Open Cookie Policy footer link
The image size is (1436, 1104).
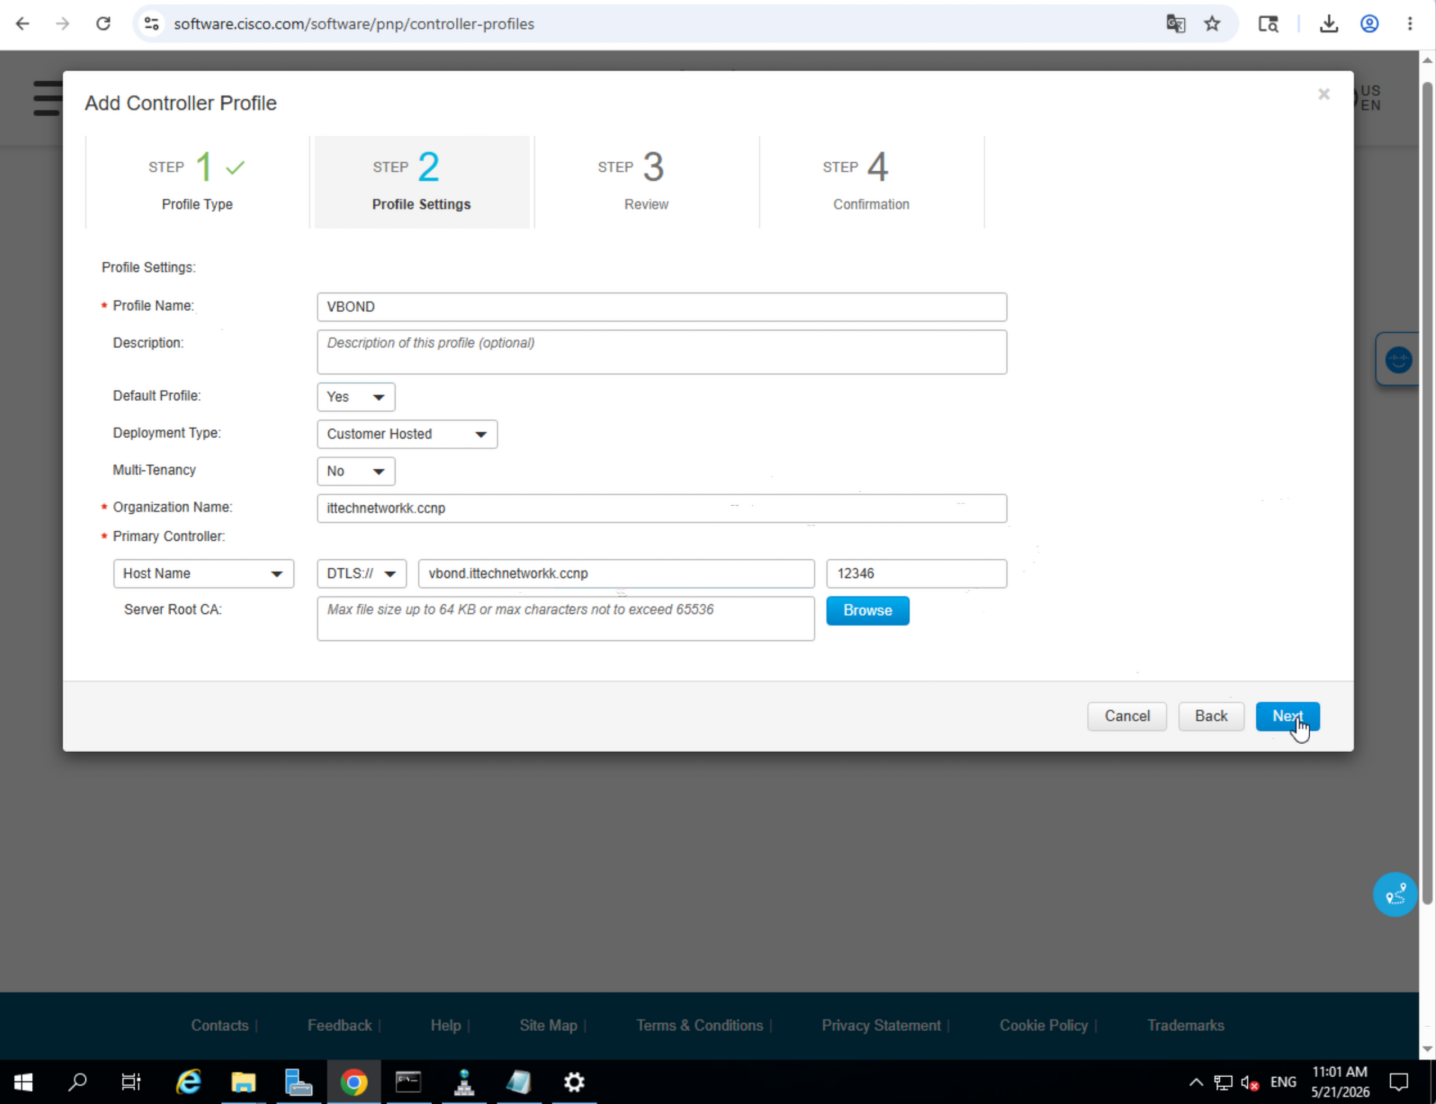tap(1044, 1025)
